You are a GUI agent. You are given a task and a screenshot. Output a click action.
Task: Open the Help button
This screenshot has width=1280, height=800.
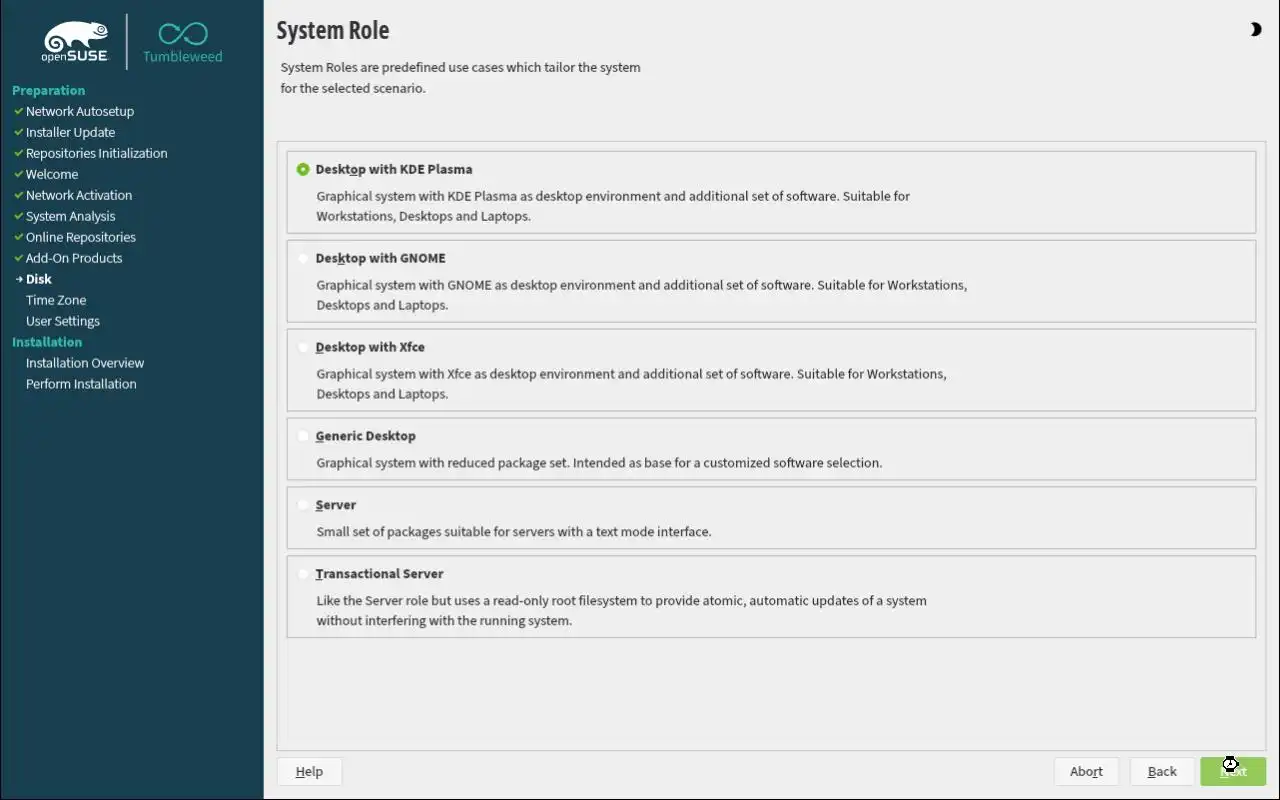pos(309,771)
